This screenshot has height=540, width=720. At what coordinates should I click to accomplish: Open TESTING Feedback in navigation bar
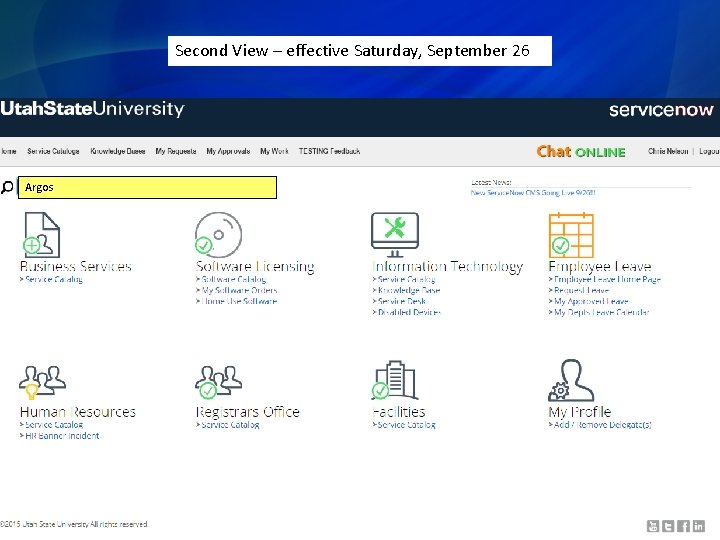coord(329,151)
